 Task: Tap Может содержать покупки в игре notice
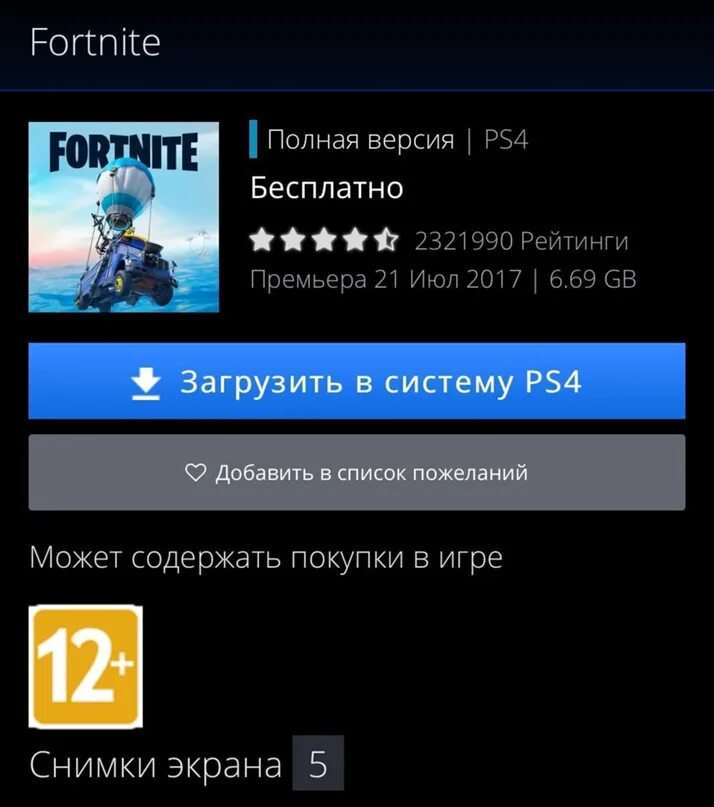pos(266,557)
